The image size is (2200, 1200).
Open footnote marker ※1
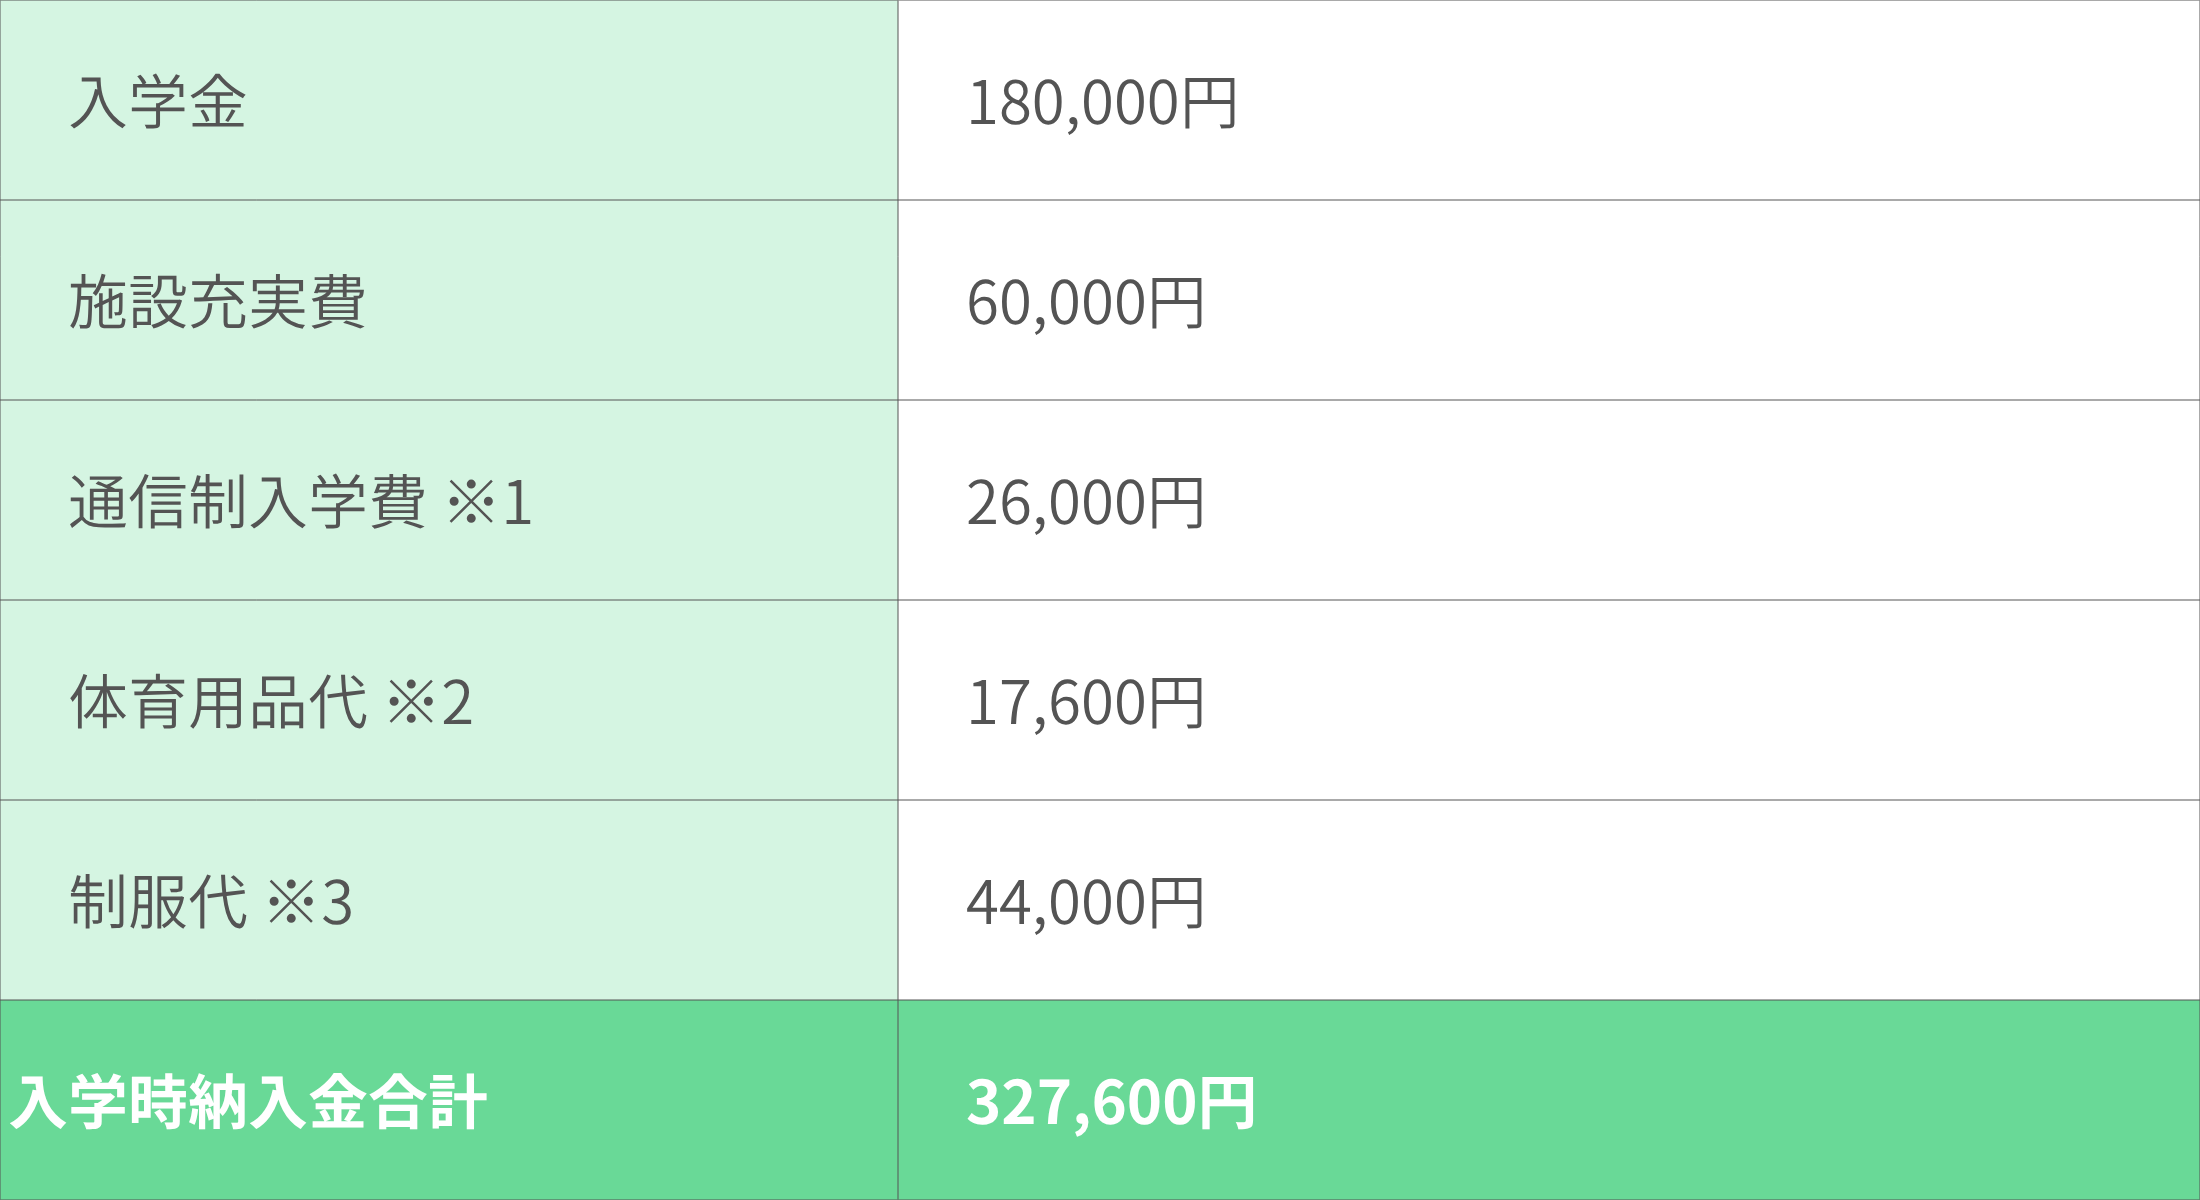489,502
